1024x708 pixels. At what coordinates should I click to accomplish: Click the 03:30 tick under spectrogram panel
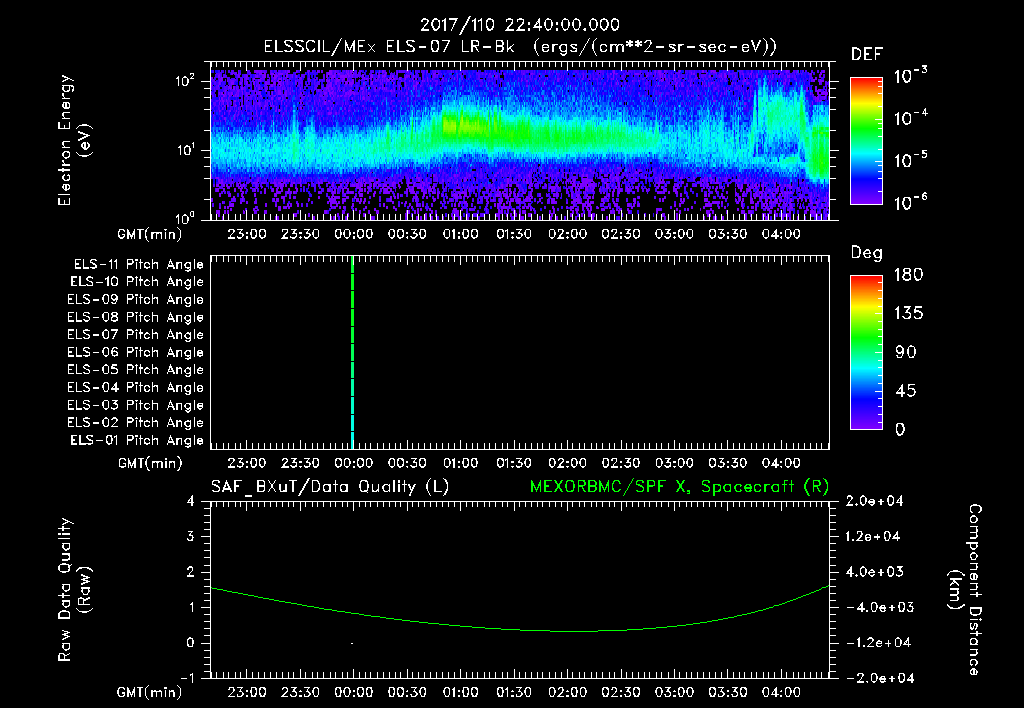click(x=728, y=234)
